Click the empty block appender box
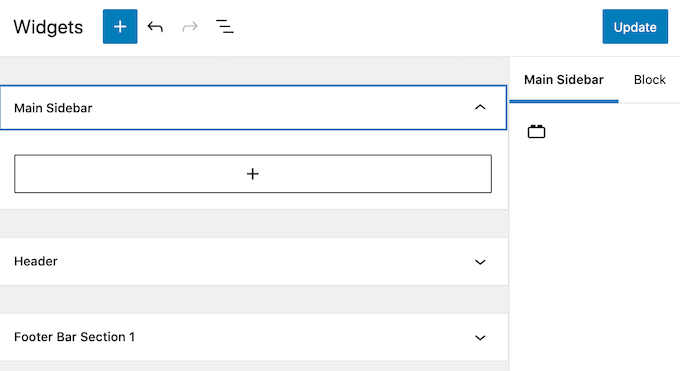Image resolution: width=680 pixels, height=371 pixels. coord(253,174)
